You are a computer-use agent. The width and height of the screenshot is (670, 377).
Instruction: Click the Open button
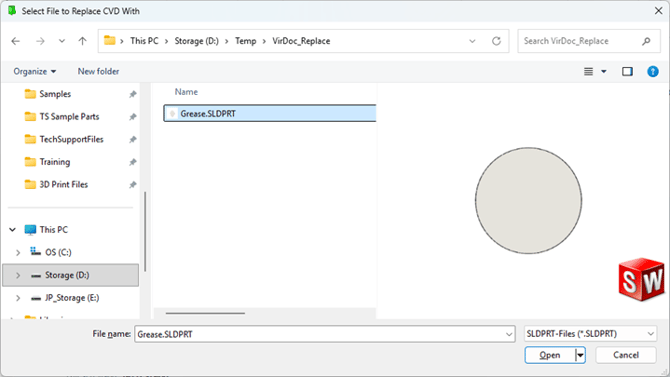click(x=550, y=355)
